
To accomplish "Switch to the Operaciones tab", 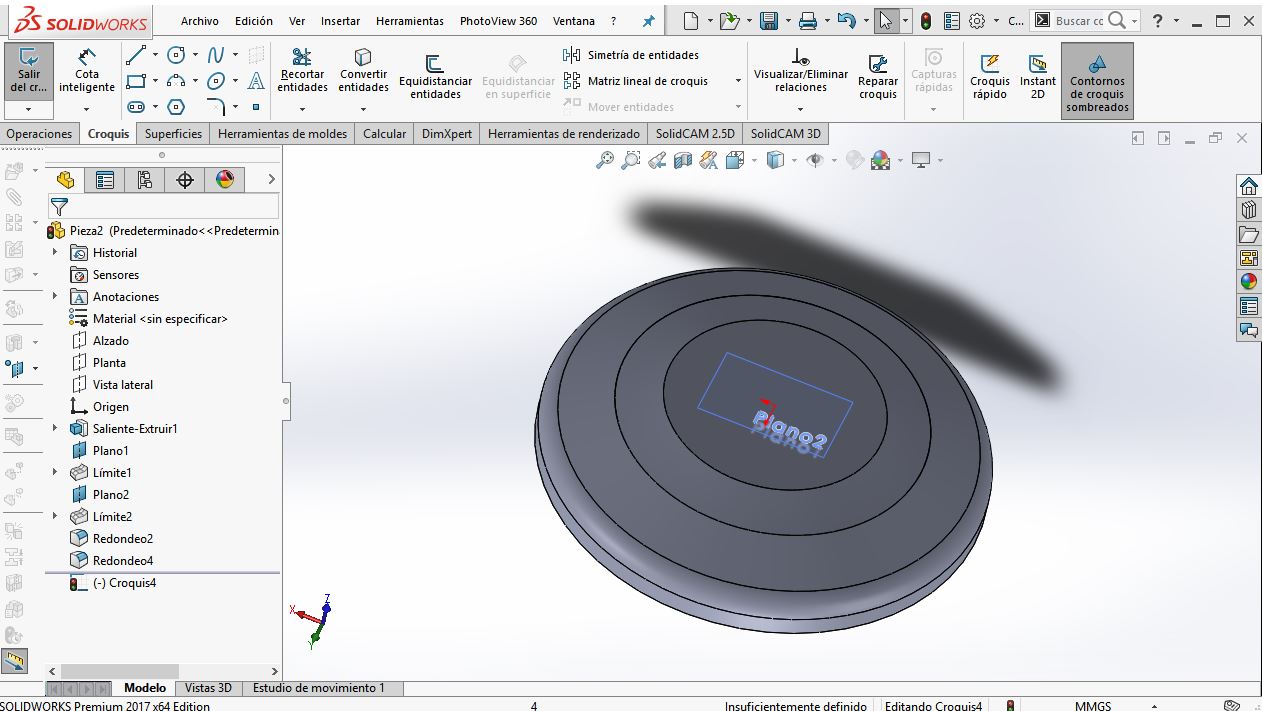I will 39,133.
